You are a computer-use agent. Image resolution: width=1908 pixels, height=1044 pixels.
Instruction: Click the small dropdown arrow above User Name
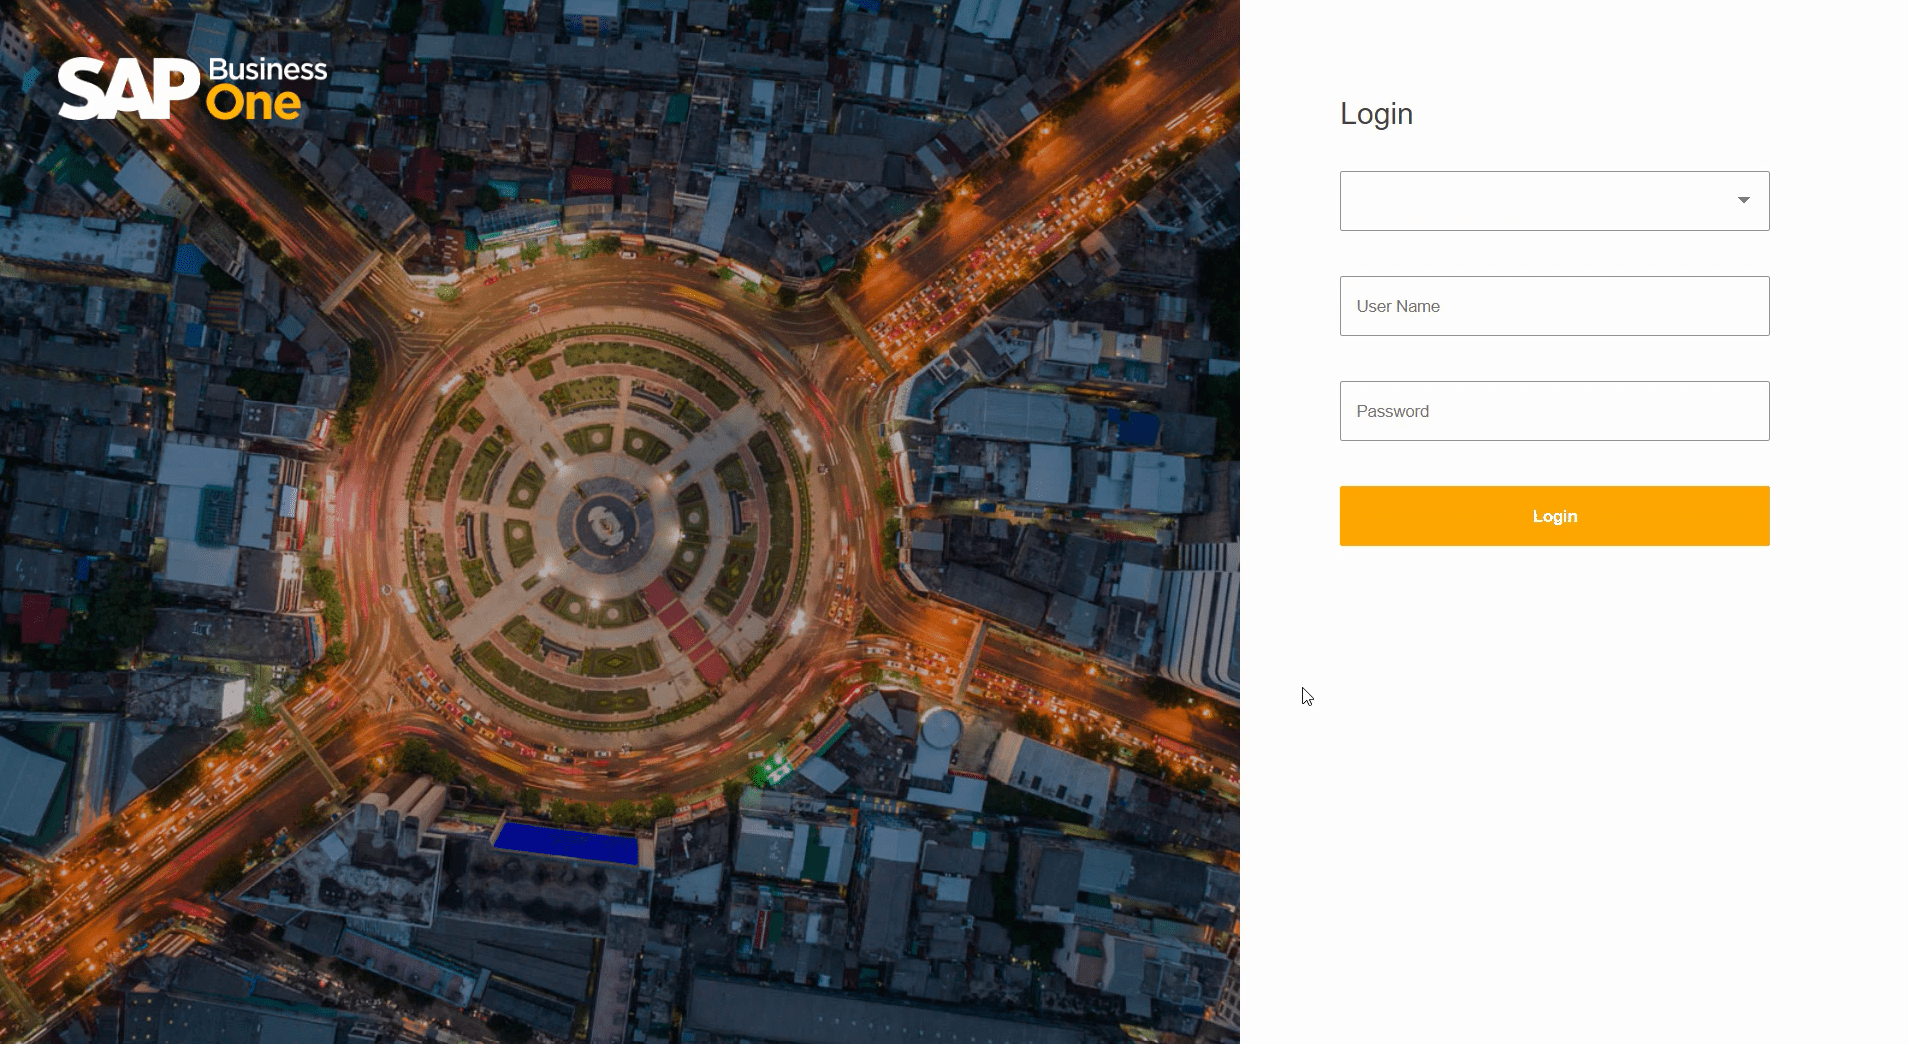1743,201
